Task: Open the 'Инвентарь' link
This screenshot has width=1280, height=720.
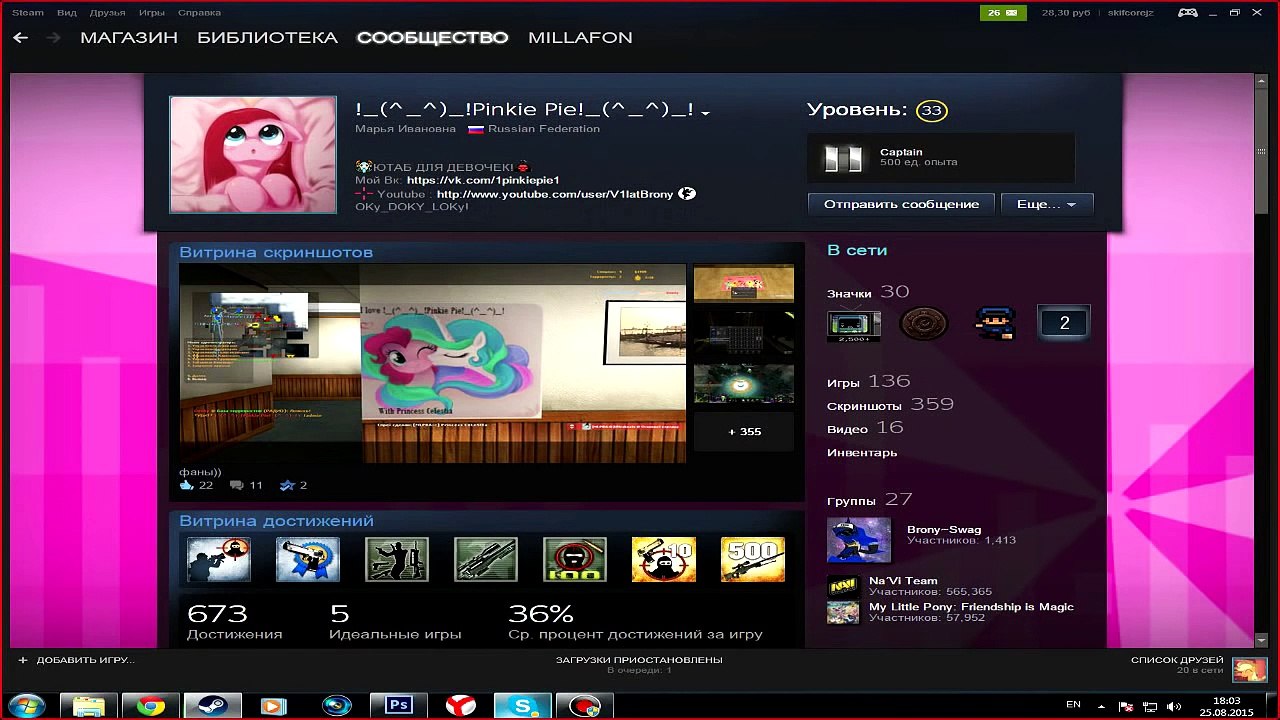Action: tap(862, 453)
